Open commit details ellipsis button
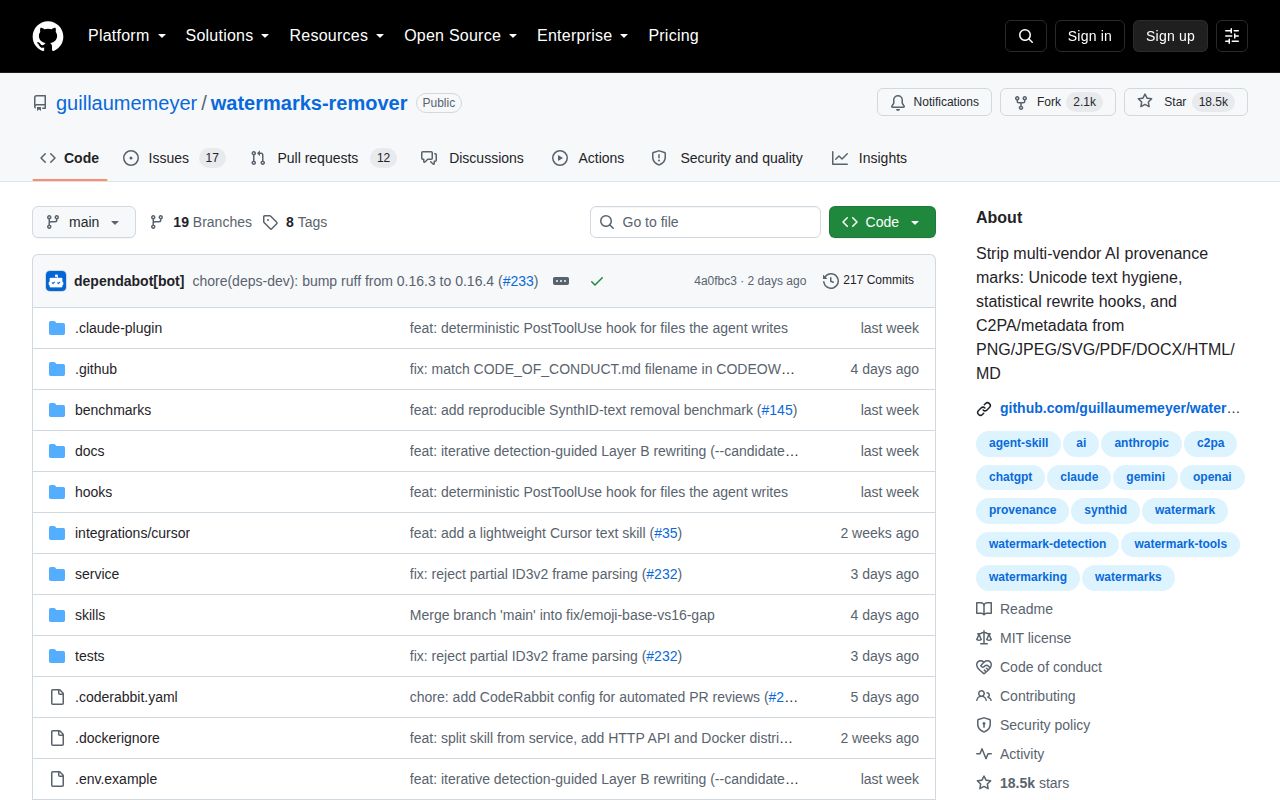1280x800 pixels. [561, 281]
